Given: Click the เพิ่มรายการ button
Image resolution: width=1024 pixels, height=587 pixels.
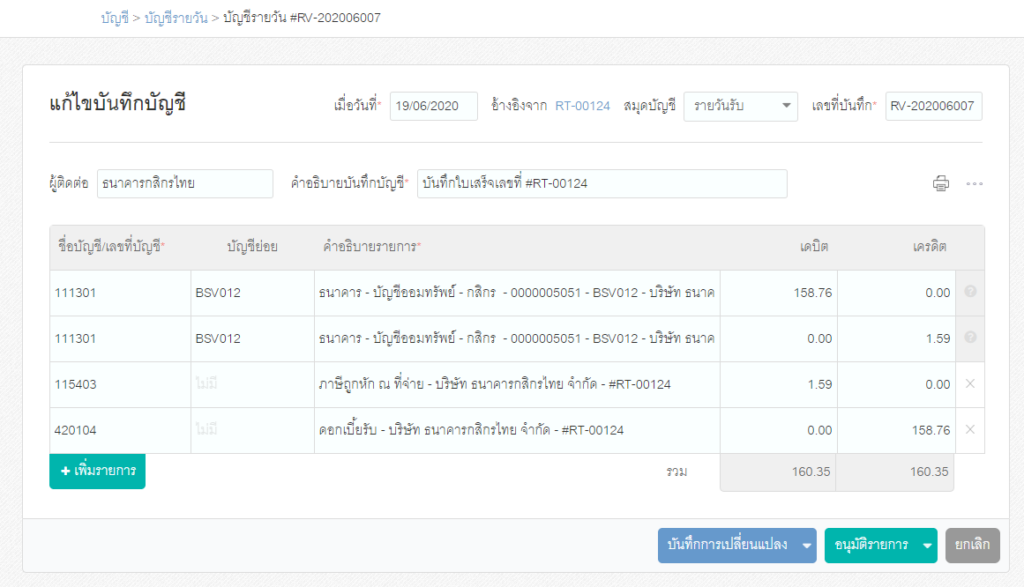Looking at the screenshot, I should (x=97, y=471).
